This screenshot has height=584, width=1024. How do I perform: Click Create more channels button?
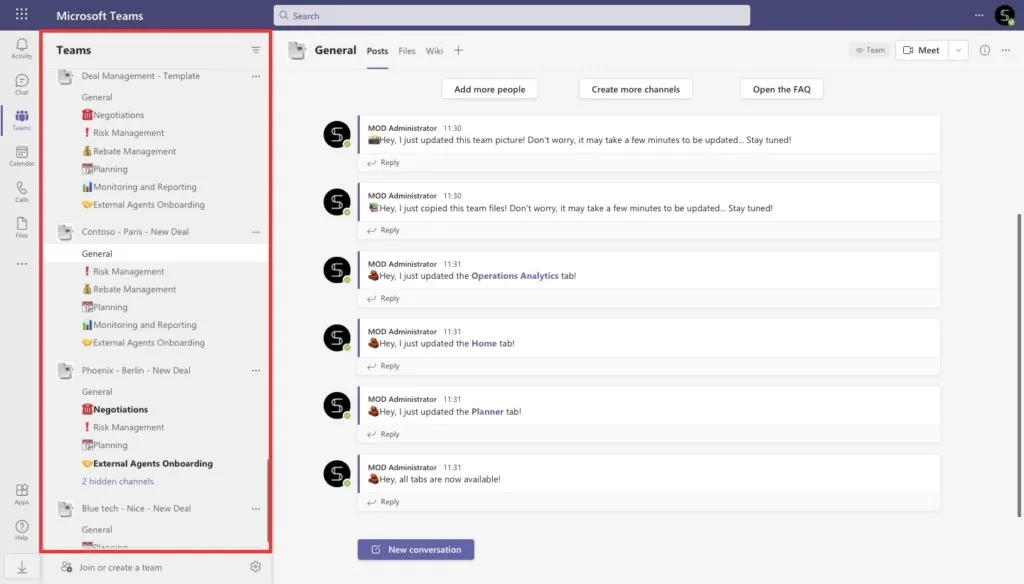635,89
